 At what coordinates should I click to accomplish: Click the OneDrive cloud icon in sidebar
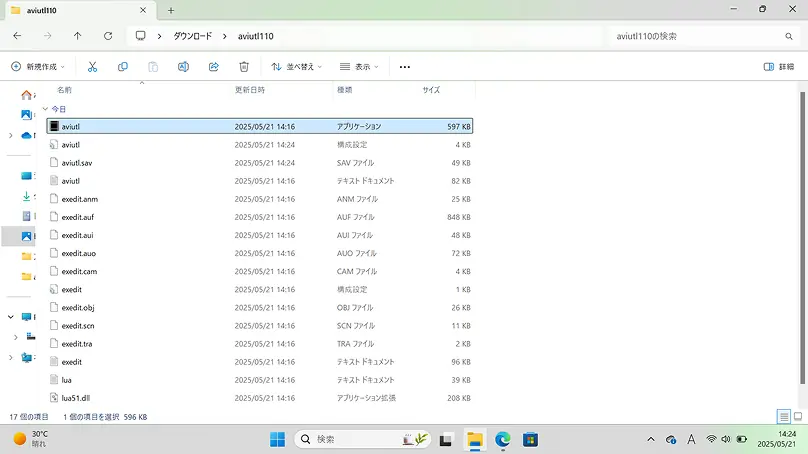click(26, 136)
